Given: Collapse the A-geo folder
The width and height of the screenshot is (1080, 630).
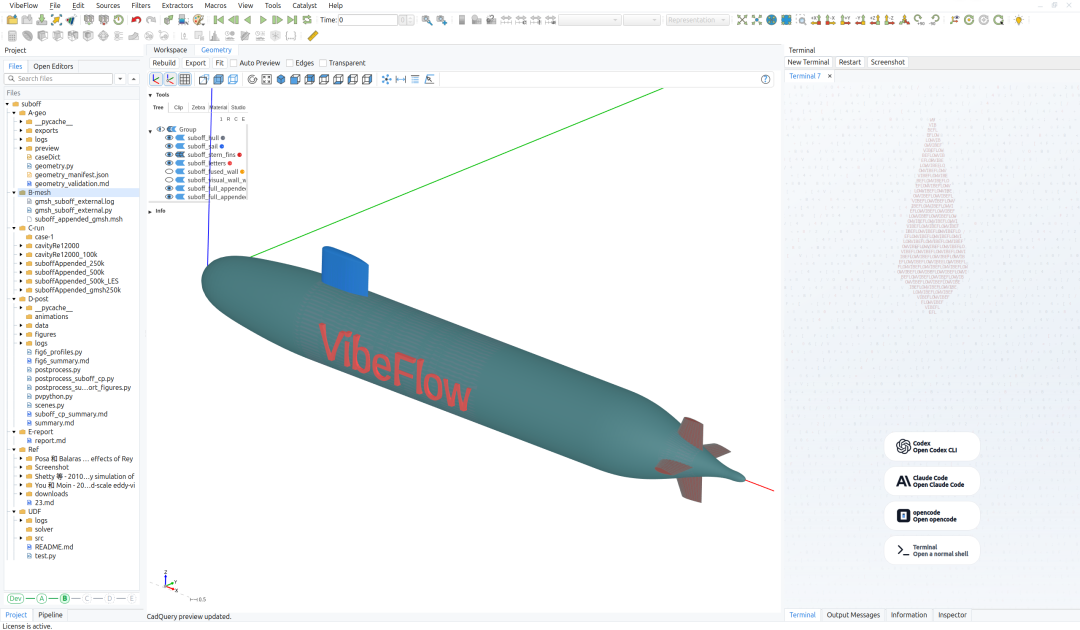Looking at the screenshot, I should pos(14,113).
